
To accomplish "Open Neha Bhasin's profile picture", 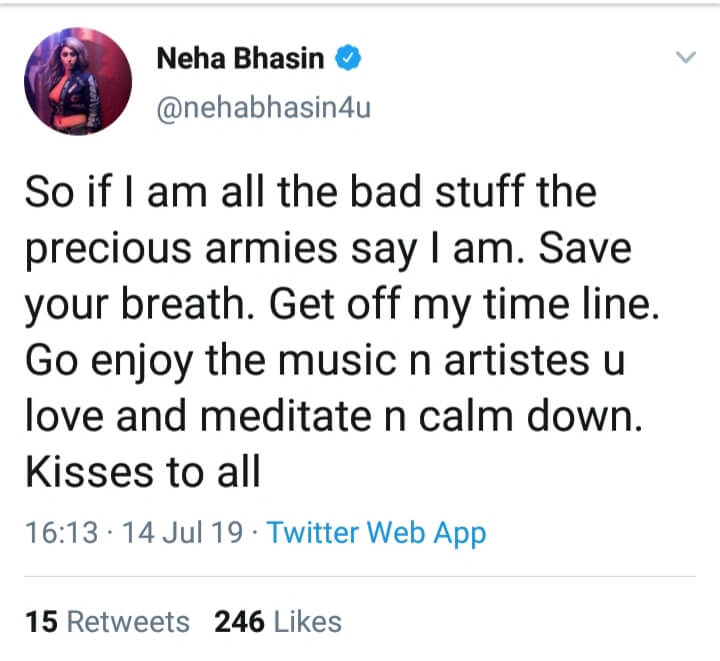I will point(78,82).
